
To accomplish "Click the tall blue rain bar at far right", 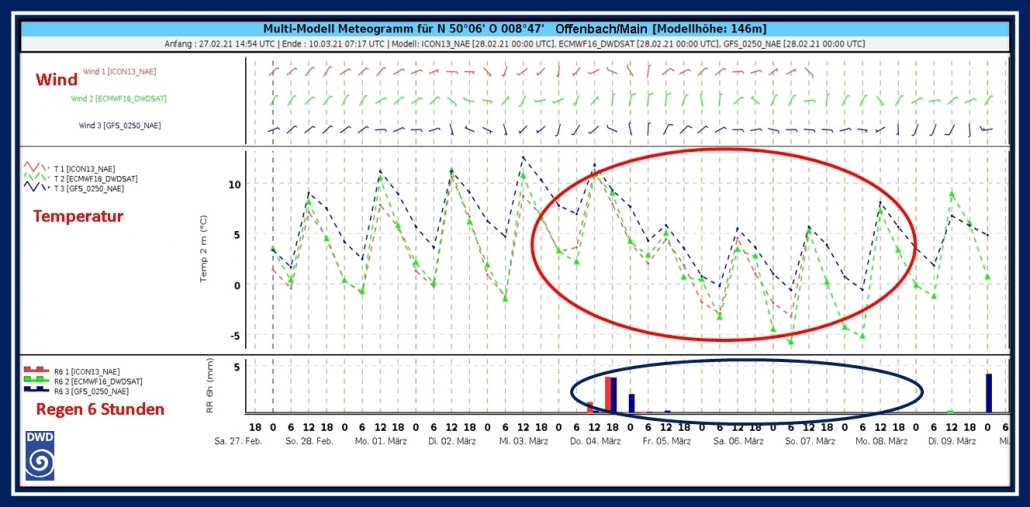I will point(988,392).
